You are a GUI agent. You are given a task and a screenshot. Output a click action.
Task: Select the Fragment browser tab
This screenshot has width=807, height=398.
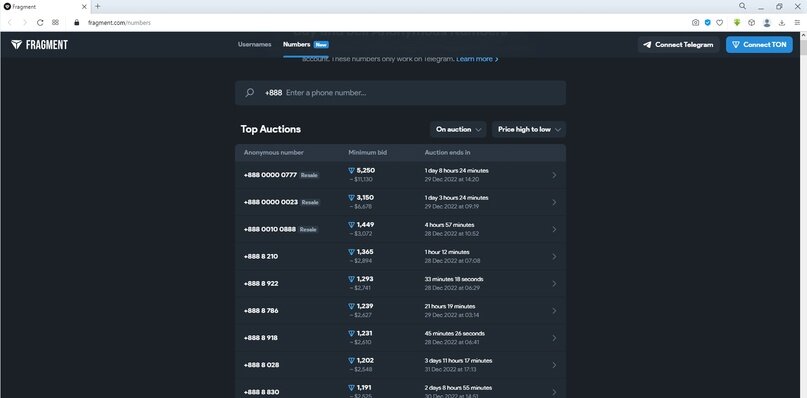[45, 7]
